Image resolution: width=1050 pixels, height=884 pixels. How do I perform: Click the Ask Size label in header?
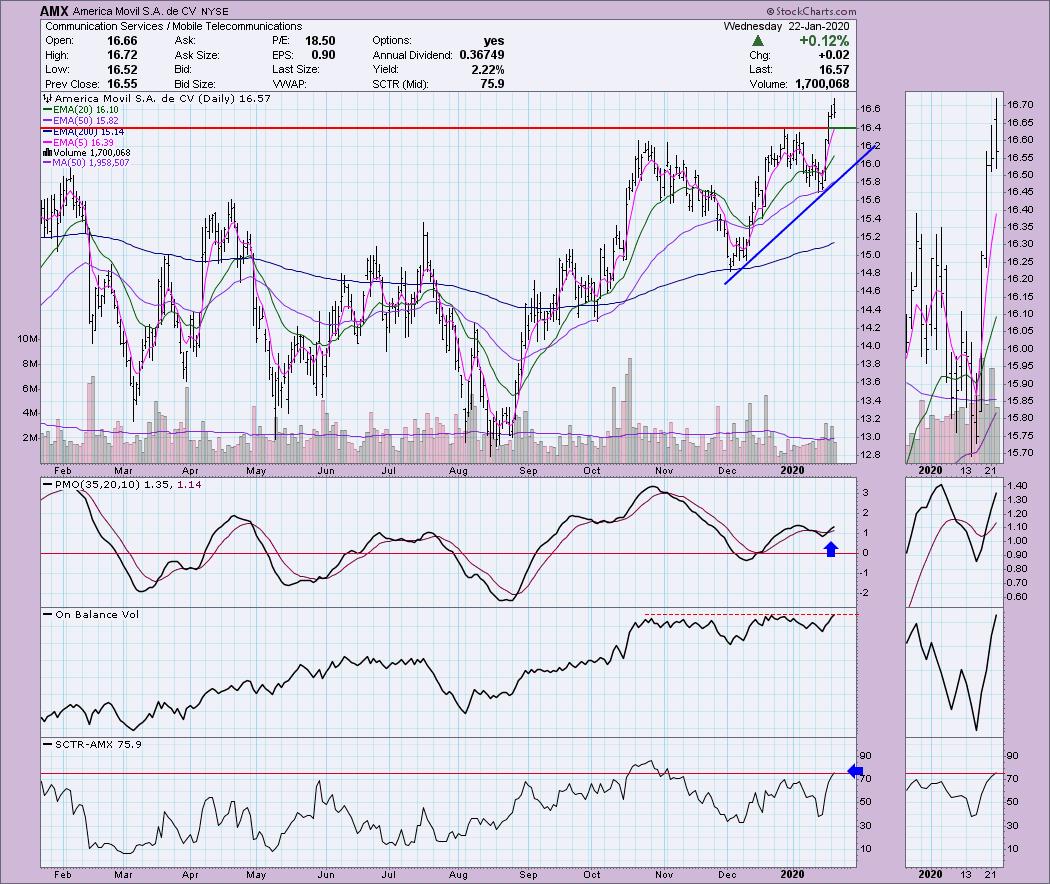pos(197,55)
